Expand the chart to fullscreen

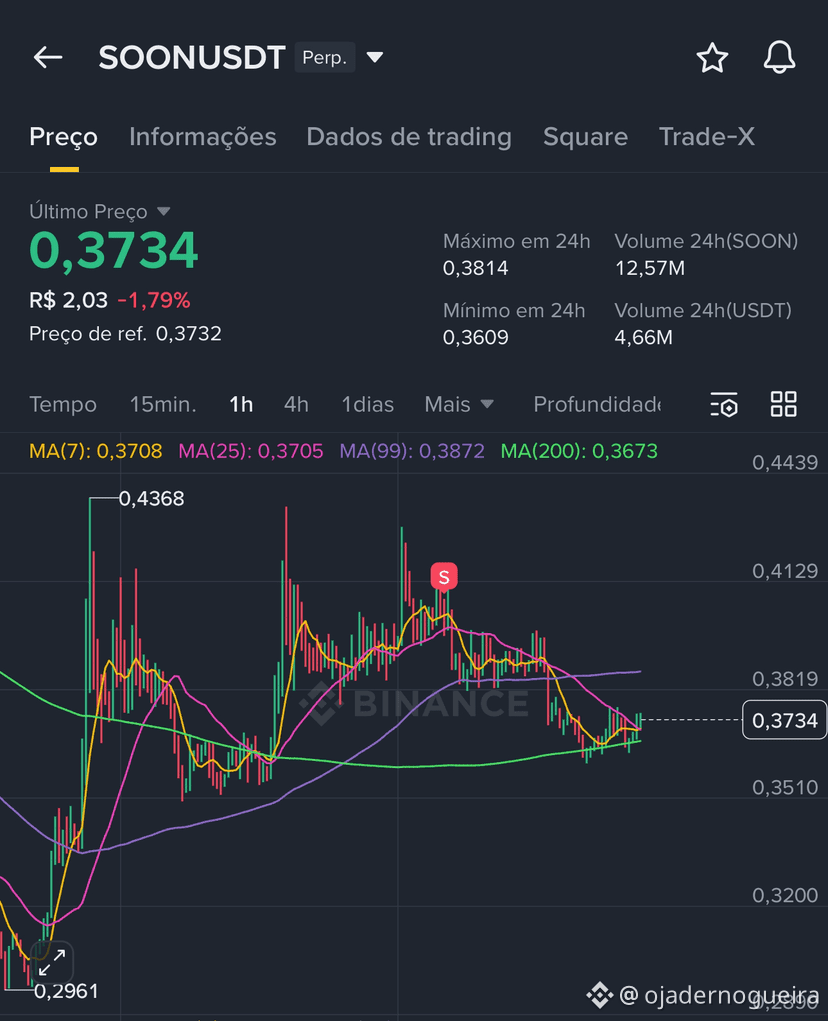pos(51,962)
